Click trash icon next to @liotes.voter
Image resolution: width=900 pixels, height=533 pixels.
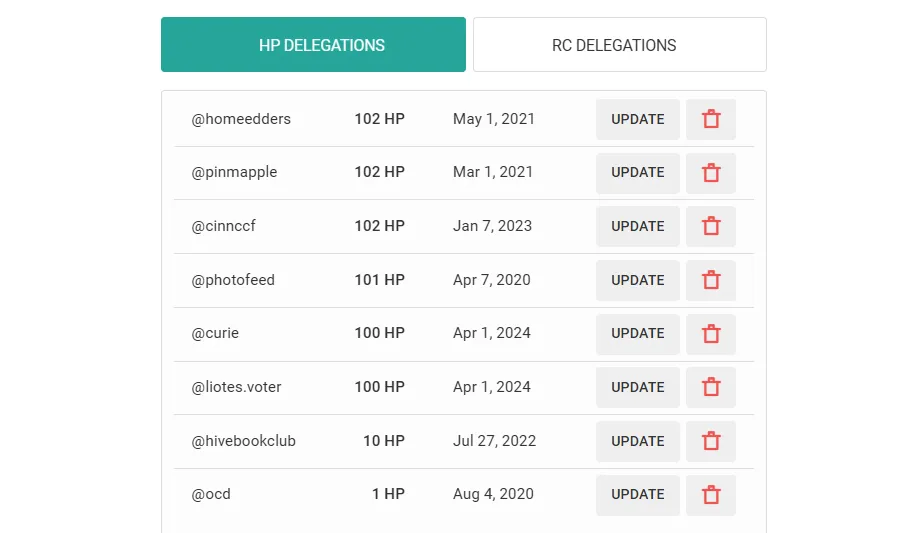pyautogui.click(x=711, y=387)
